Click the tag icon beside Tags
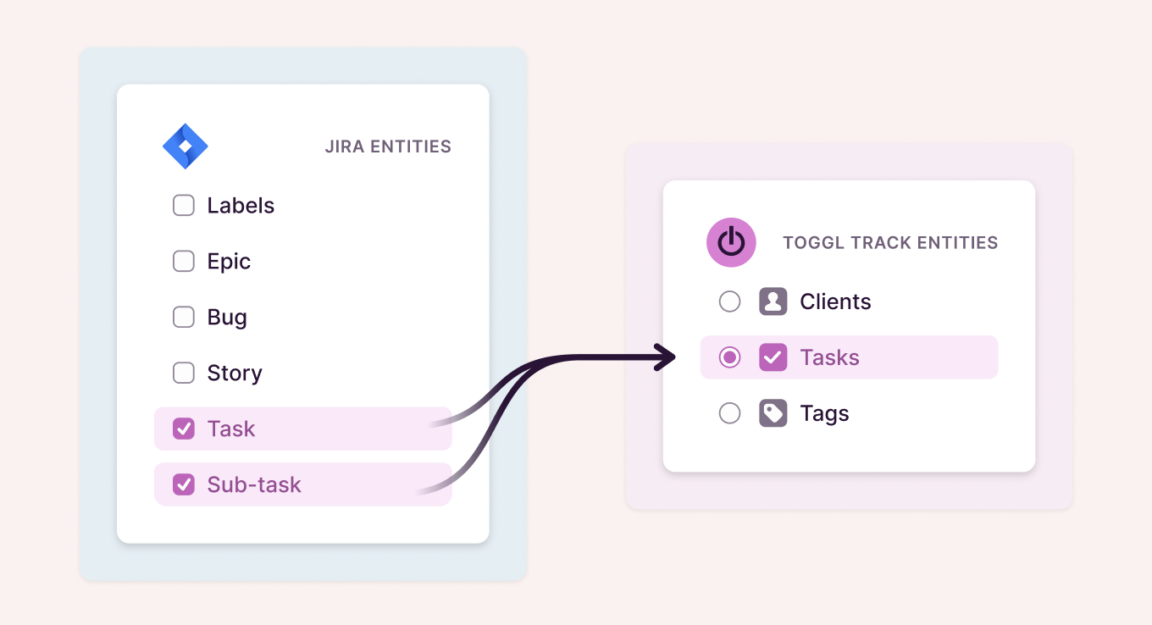The width and height of the screenshot is (1152, 625). pyautogui.click(x=773, y=413)
